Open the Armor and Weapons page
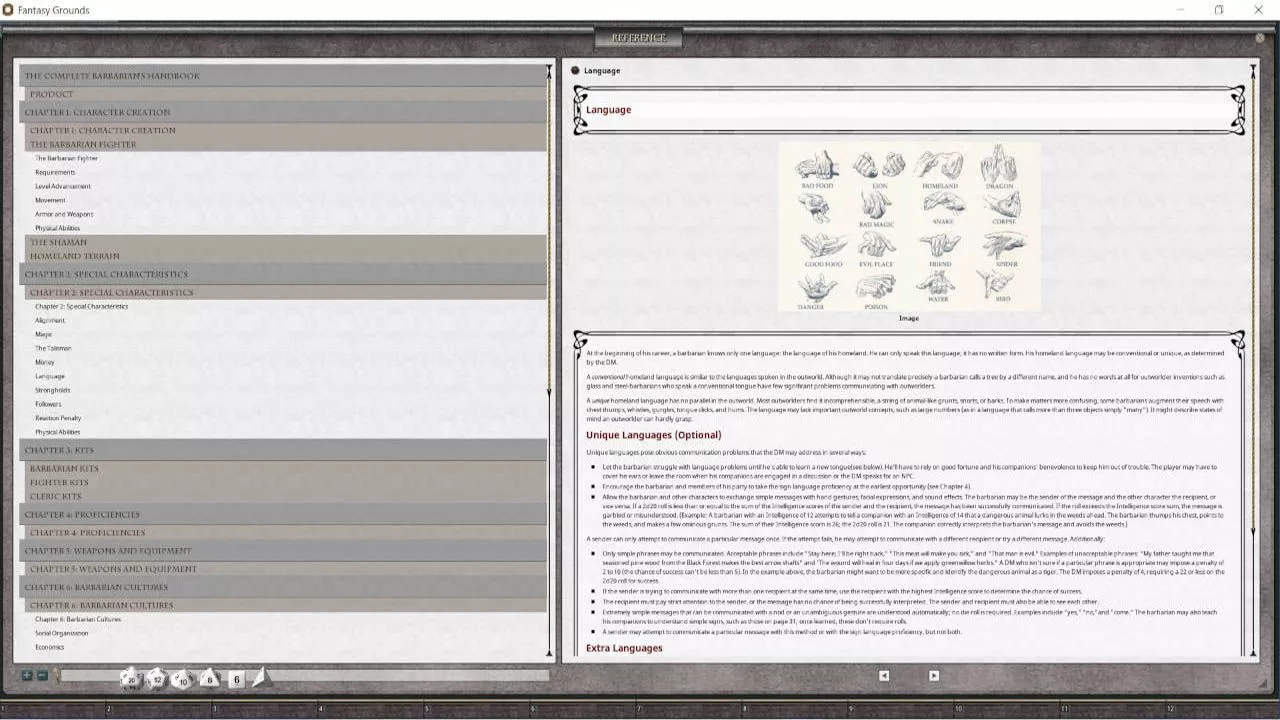 pyautogui.click(x=64, y=214)
